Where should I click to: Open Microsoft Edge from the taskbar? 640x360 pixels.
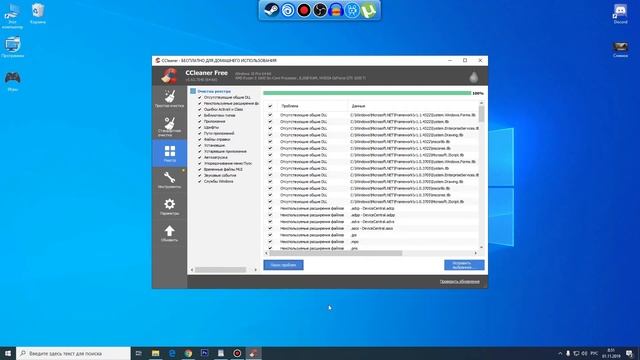[172, 353]
